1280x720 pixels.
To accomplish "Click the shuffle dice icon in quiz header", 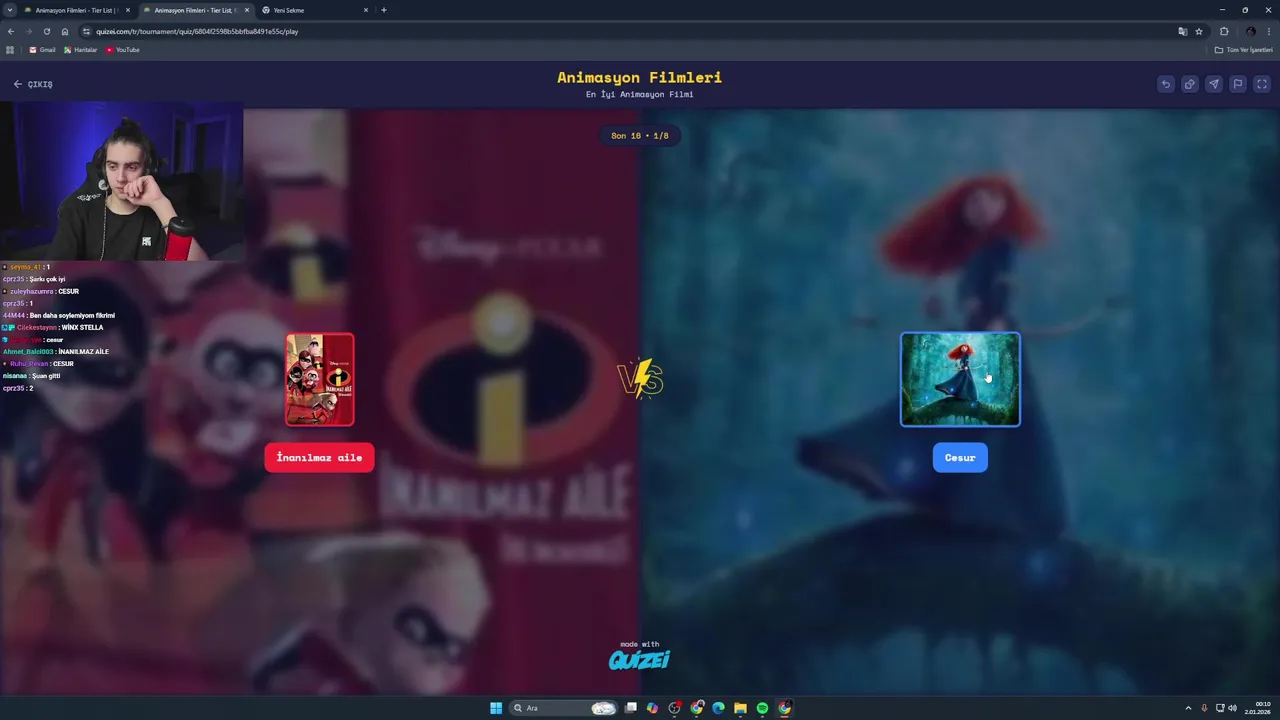I will pyautogui.click(x=1190, y=84).
